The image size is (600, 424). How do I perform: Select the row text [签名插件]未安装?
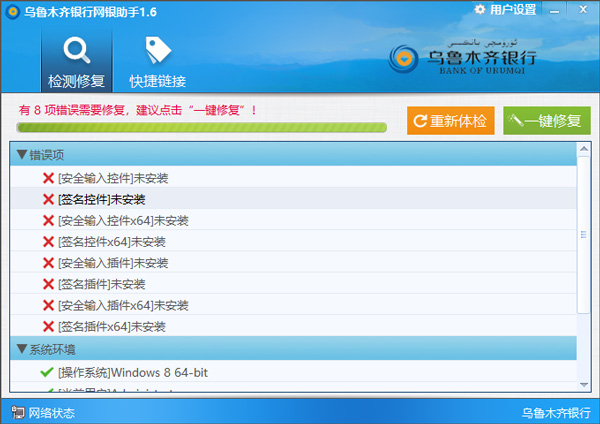(x=101, y=284)
